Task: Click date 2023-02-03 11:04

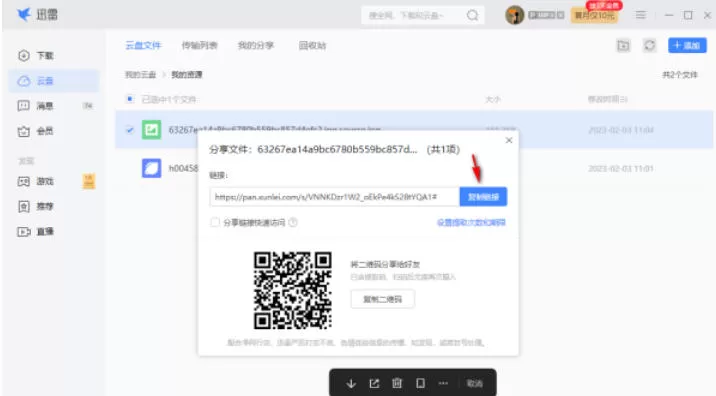Action: (x=621, y=130)
